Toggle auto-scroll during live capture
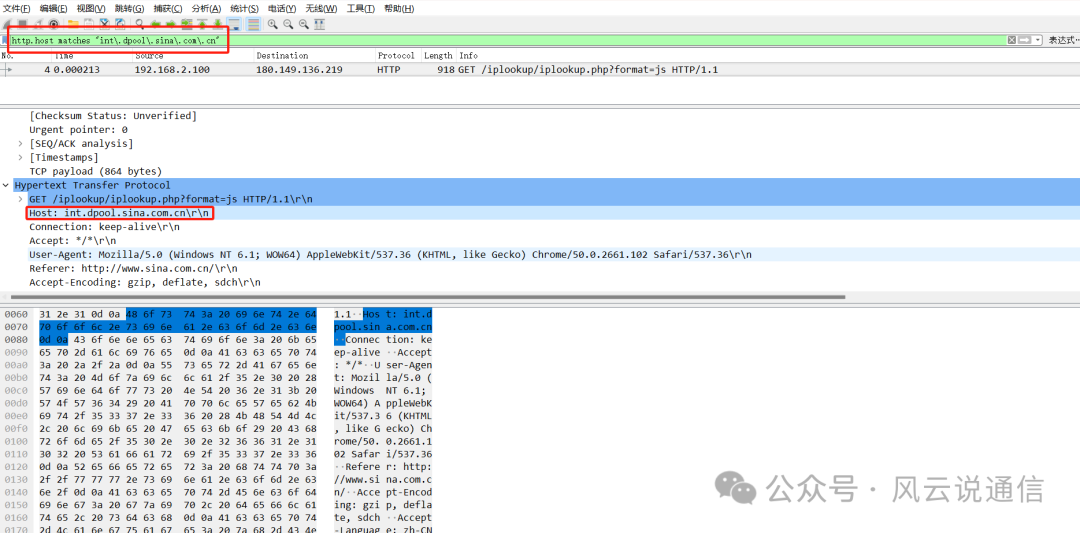 pyautogui.click(x=234, y=23)
